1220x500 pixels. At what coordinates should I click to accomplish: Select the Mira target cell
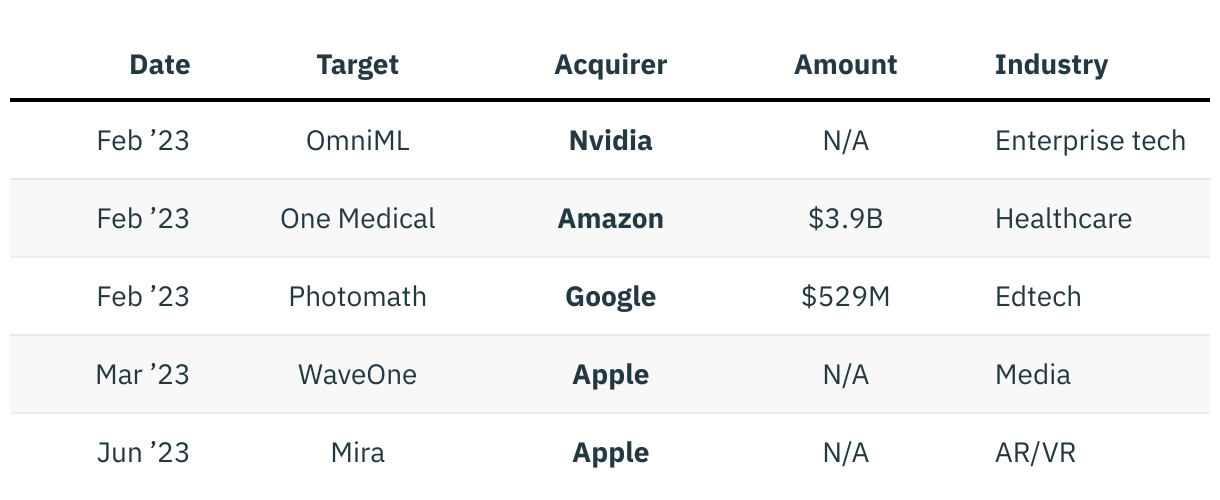click(x=357, y=453)
